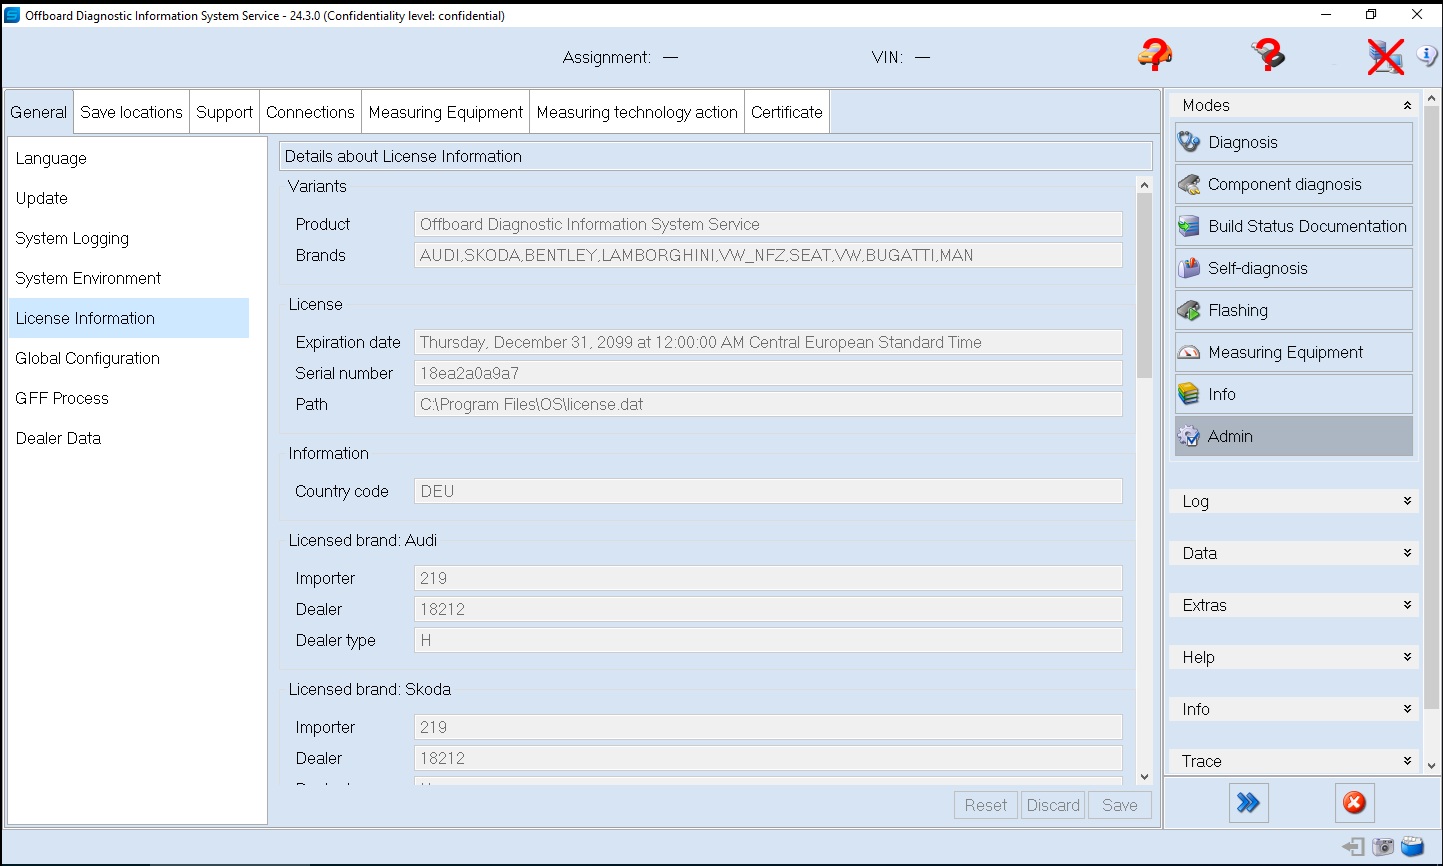Collapse the Modes panel
Image resolution: width=1443 pixels, height=866 pixels.
pyautogui.click(x=1408, y=104)
